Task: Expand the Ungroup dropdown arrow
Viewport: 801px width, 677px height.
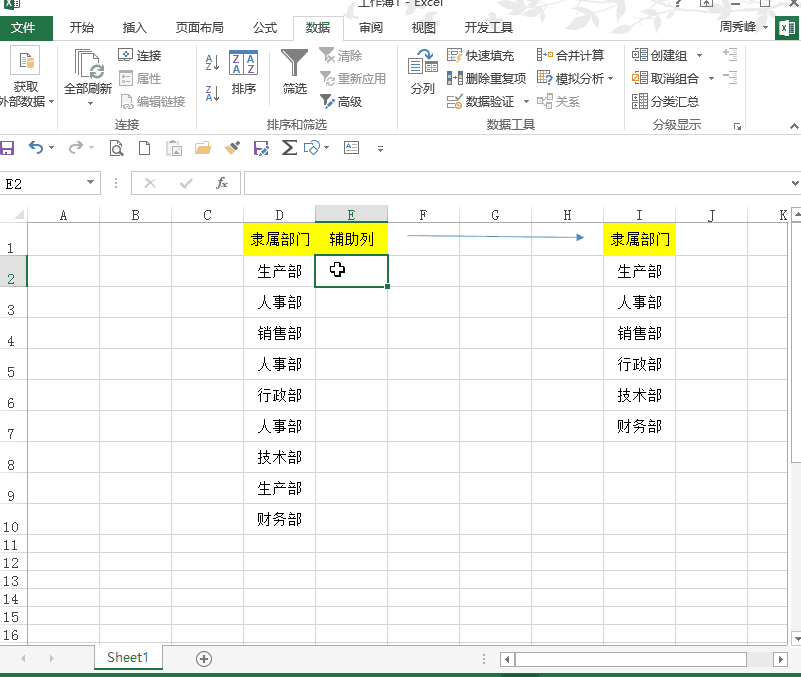Action: pyautogui.click(x=711, y=79)
